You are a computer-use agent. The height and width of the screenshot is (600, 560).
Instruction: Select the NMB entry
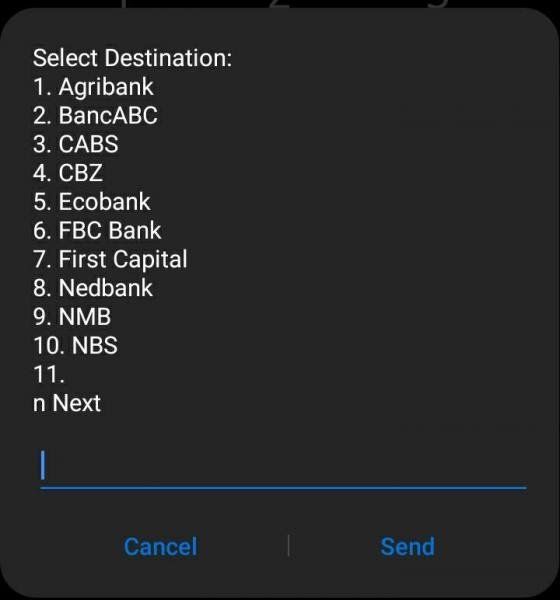[72, 316]
